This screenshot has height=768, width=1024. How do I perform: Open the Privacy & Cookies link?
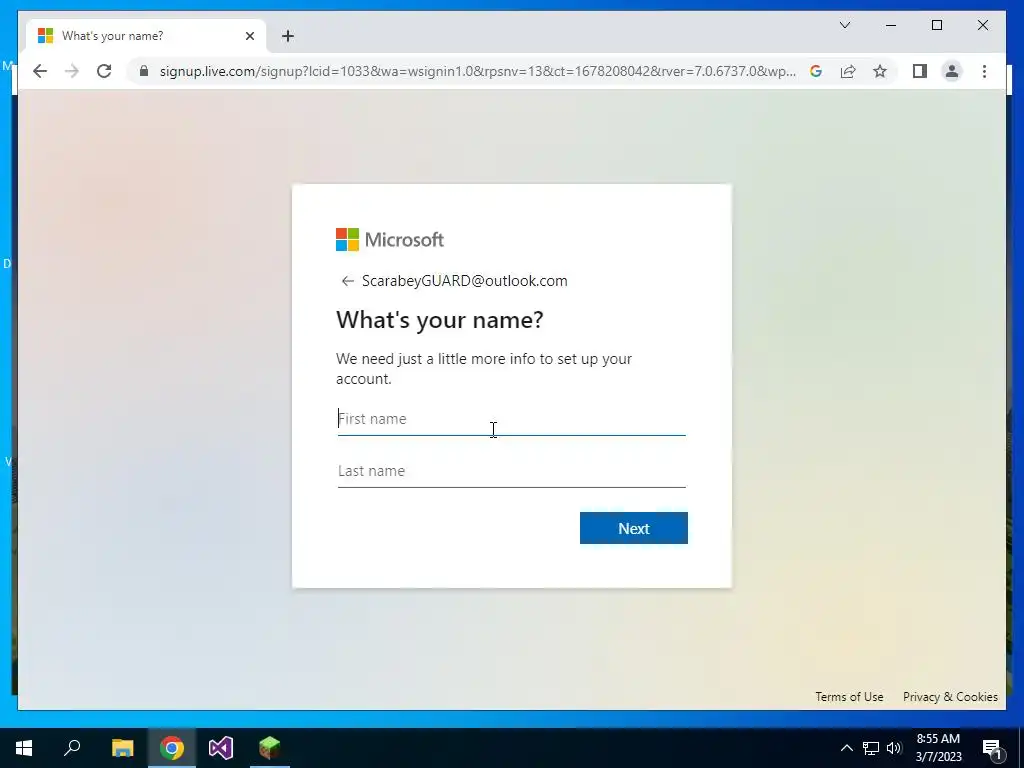point(950,697)
